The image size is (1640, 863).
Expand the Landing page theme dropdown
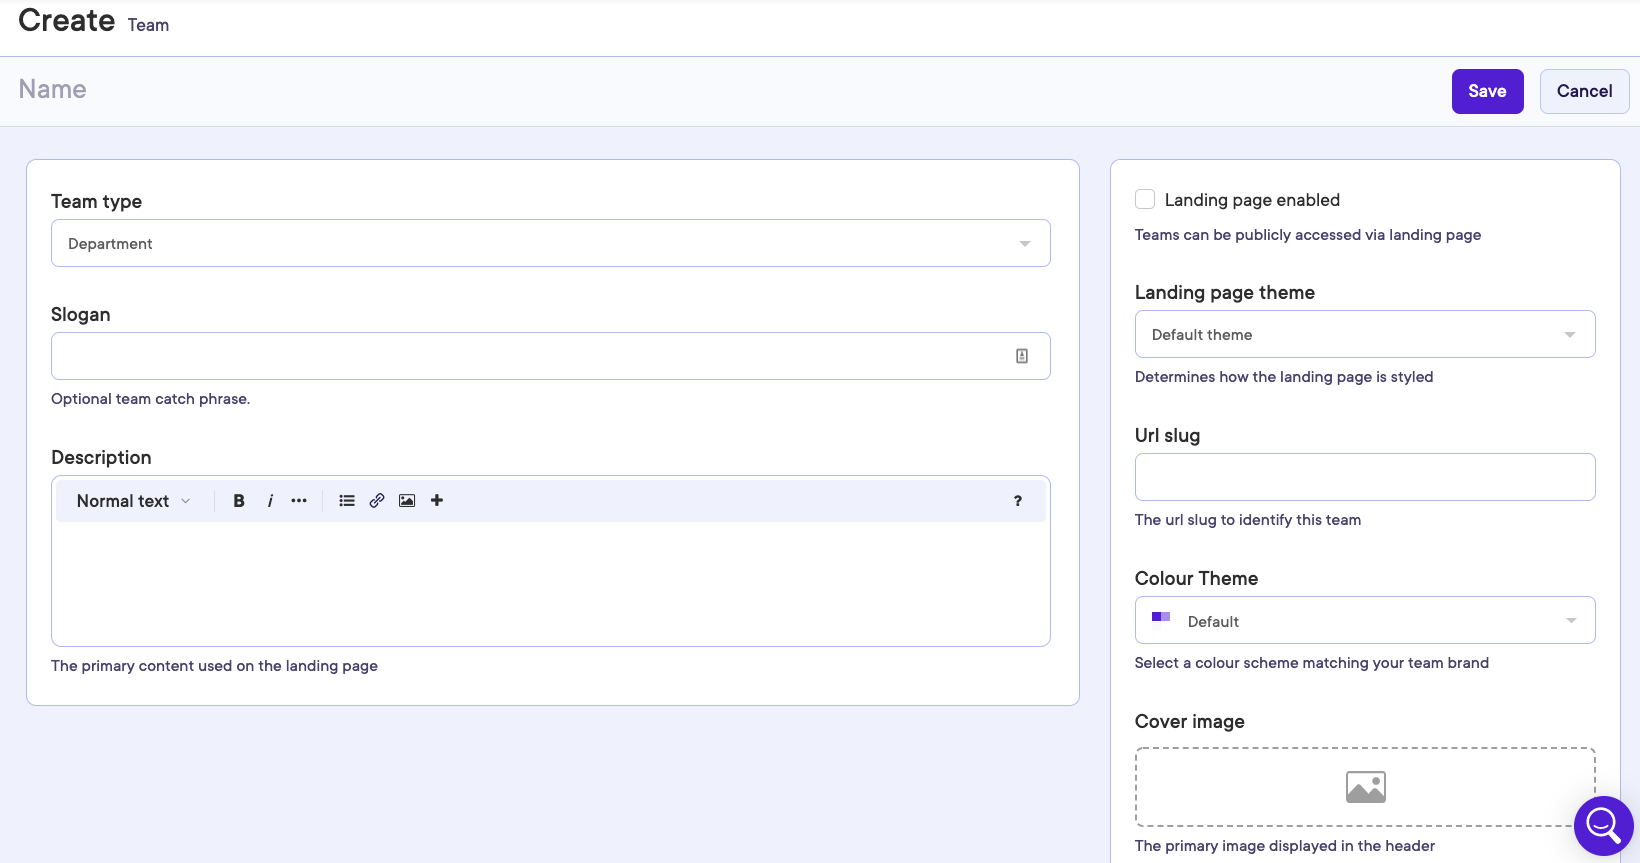coord(1364,334)
